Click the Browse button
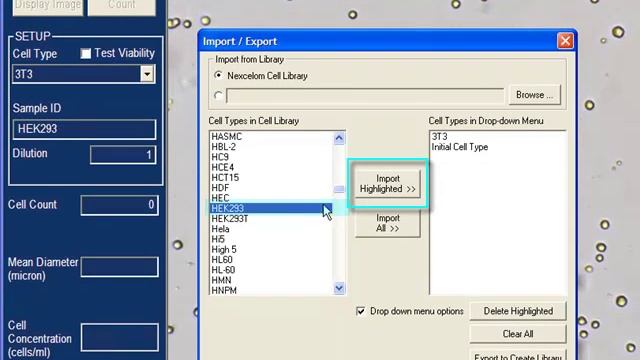The height and width of the screenshot is (360, 640). 534,95
